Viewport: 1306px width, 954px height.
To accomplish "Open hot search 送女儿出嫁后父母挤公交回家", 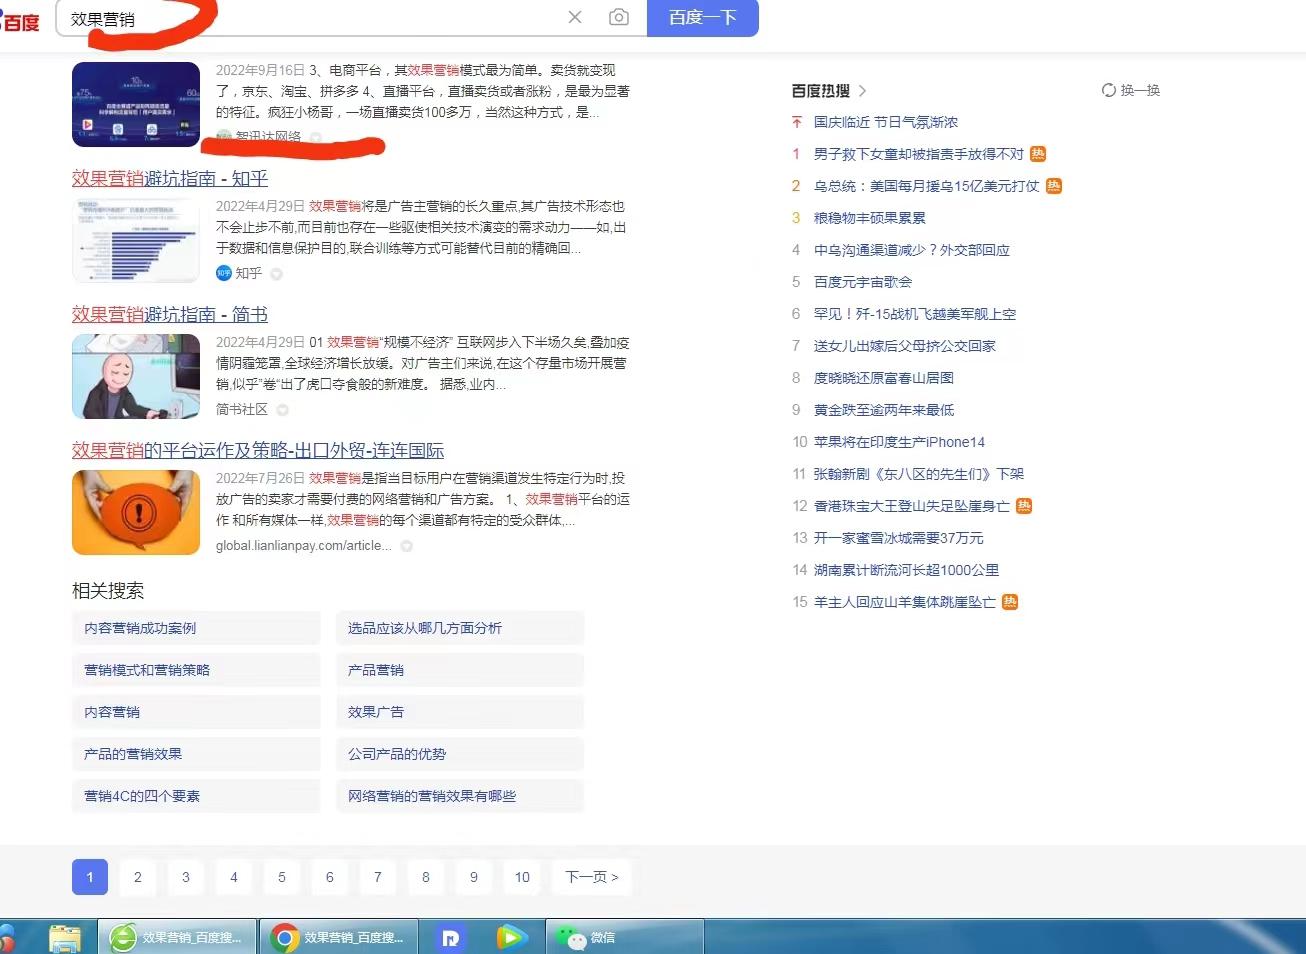I will pyautogui.click(x=905, y=346).
